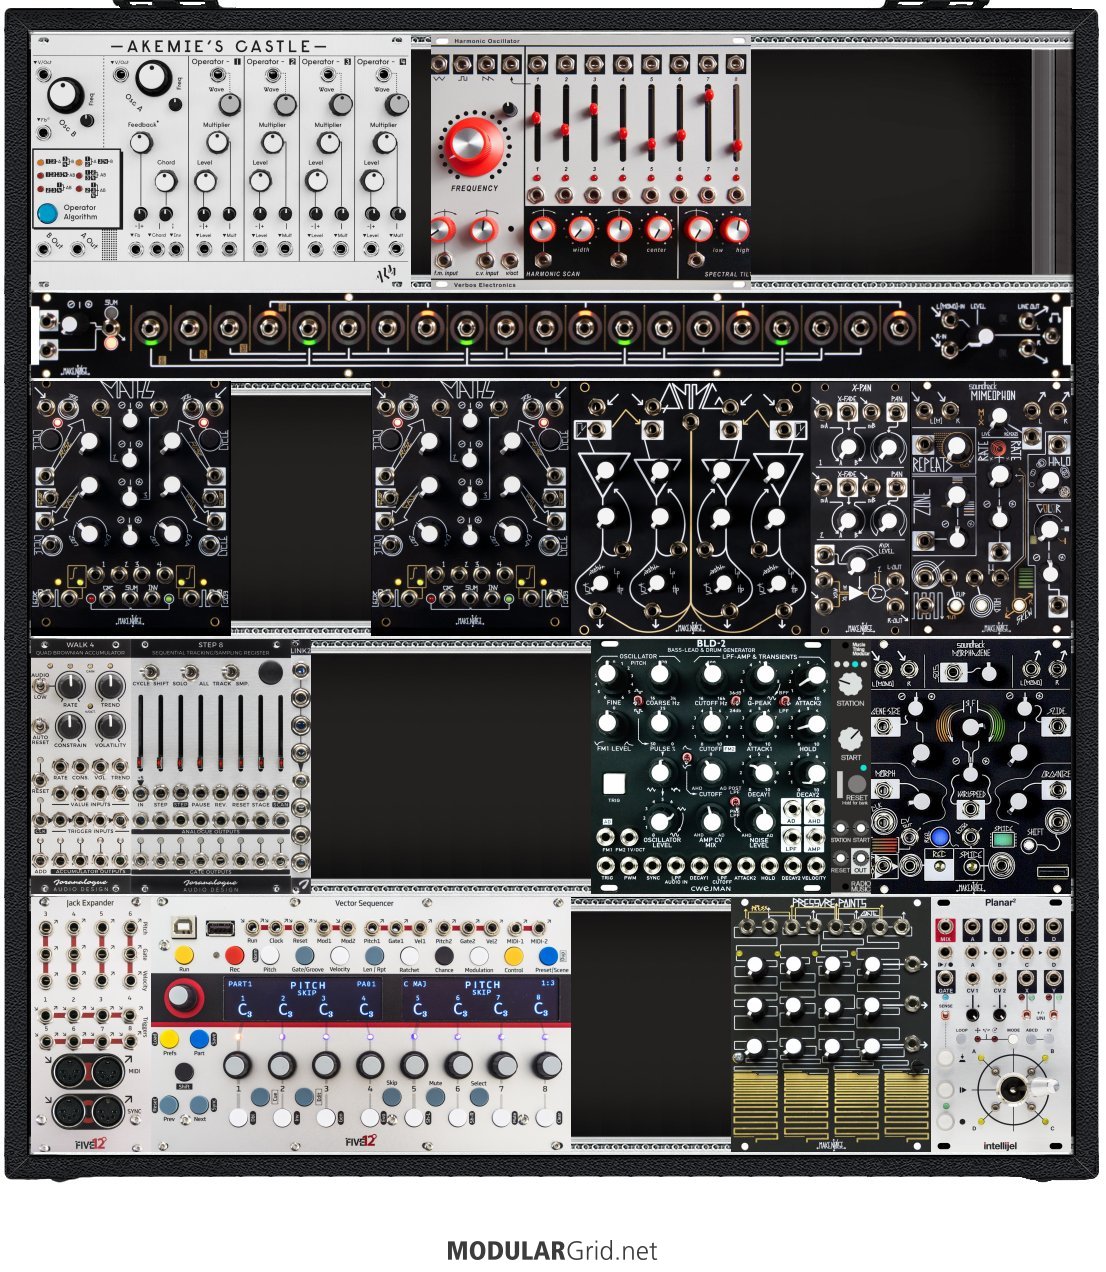Click blue Part button on Vector Sequencer

pyautogui.click(x=199, y=1039)
